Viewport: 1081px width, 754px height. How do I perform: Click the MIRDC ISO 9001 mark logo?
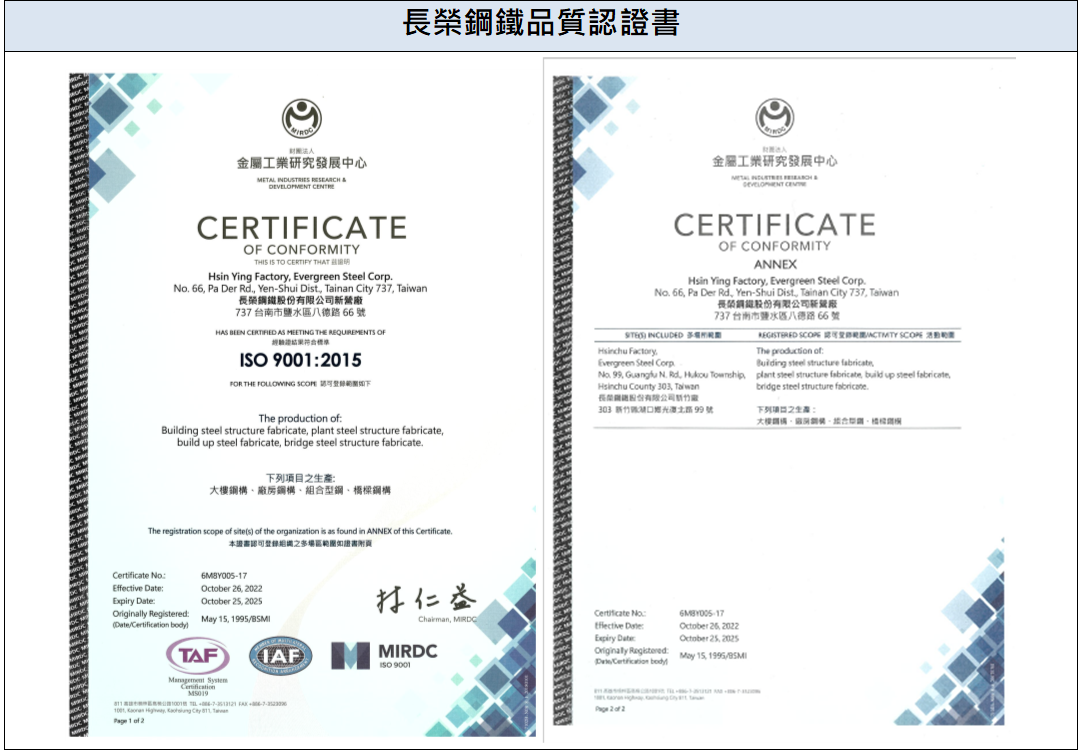coord(384,655)
